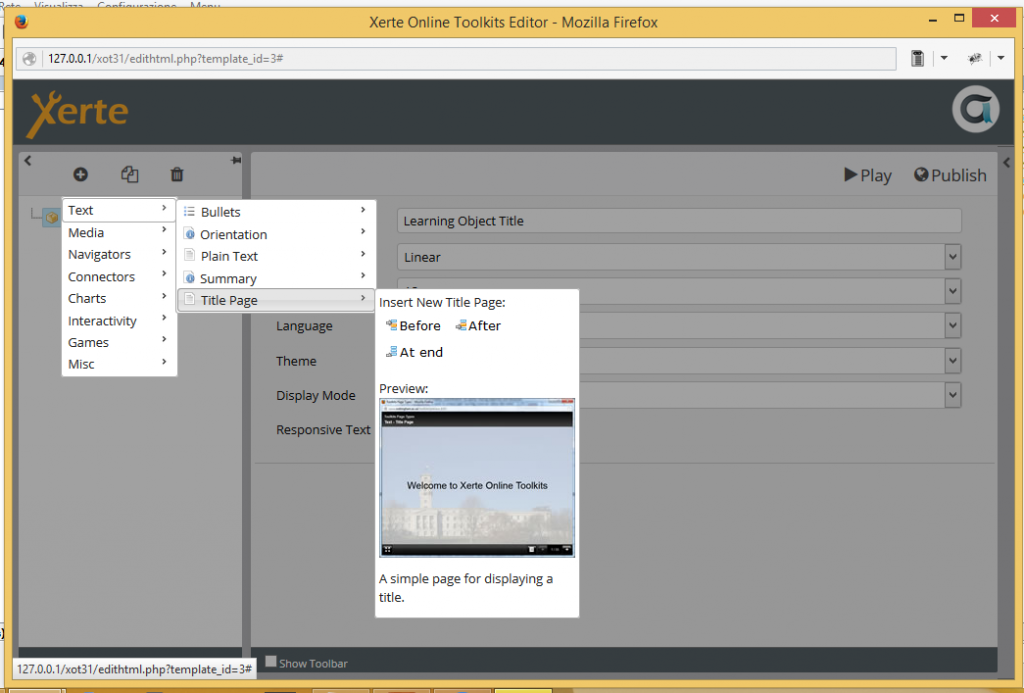Viewport: 1024px width, 693px height.
Task: Click the Display Mode label
Action: tap(315, 395)
